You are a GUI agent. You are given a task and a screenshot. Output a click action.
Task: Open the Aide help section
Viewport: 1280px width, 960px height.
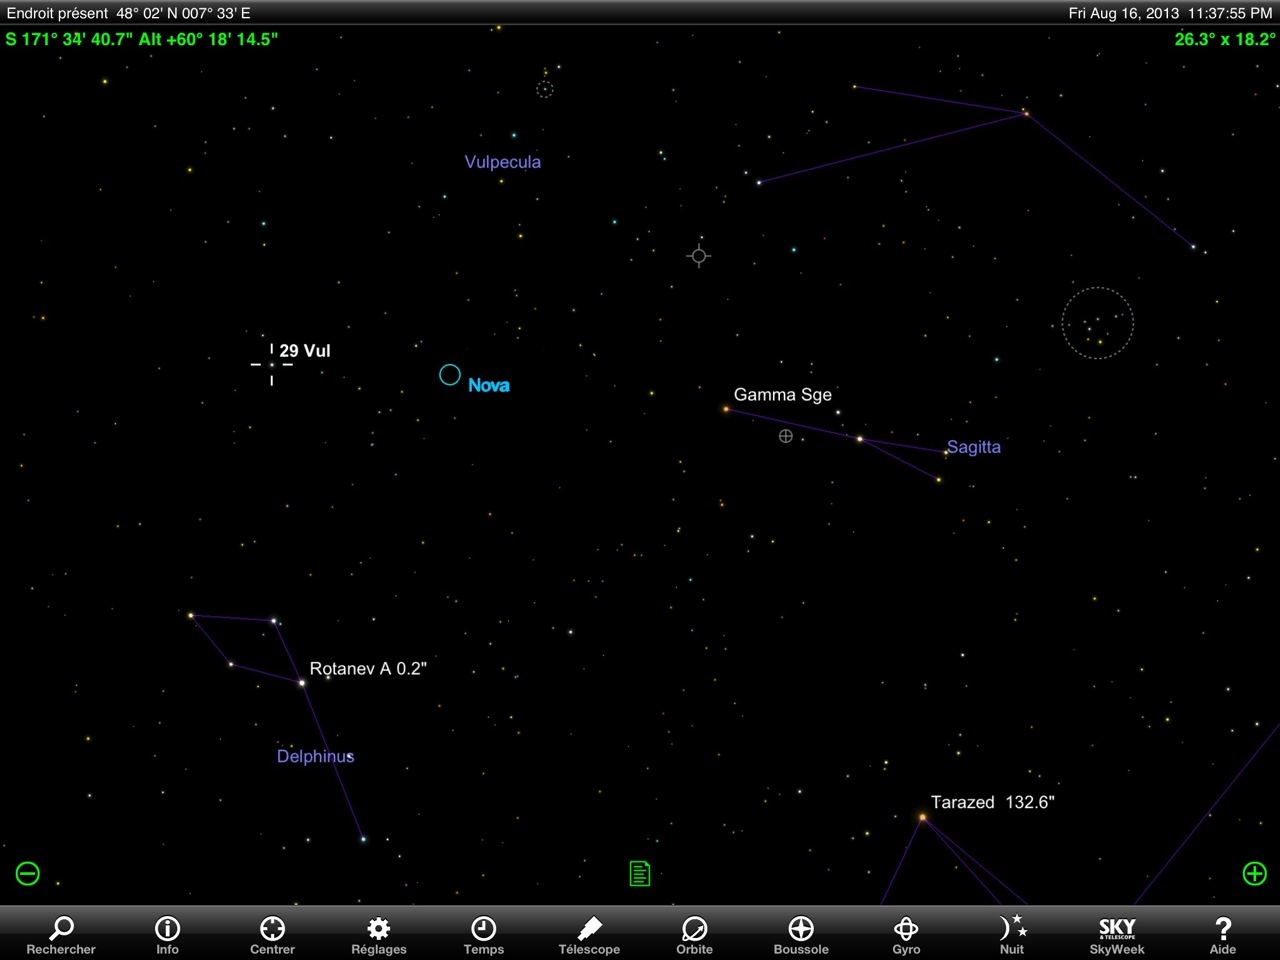click(x=1222, y=934)
